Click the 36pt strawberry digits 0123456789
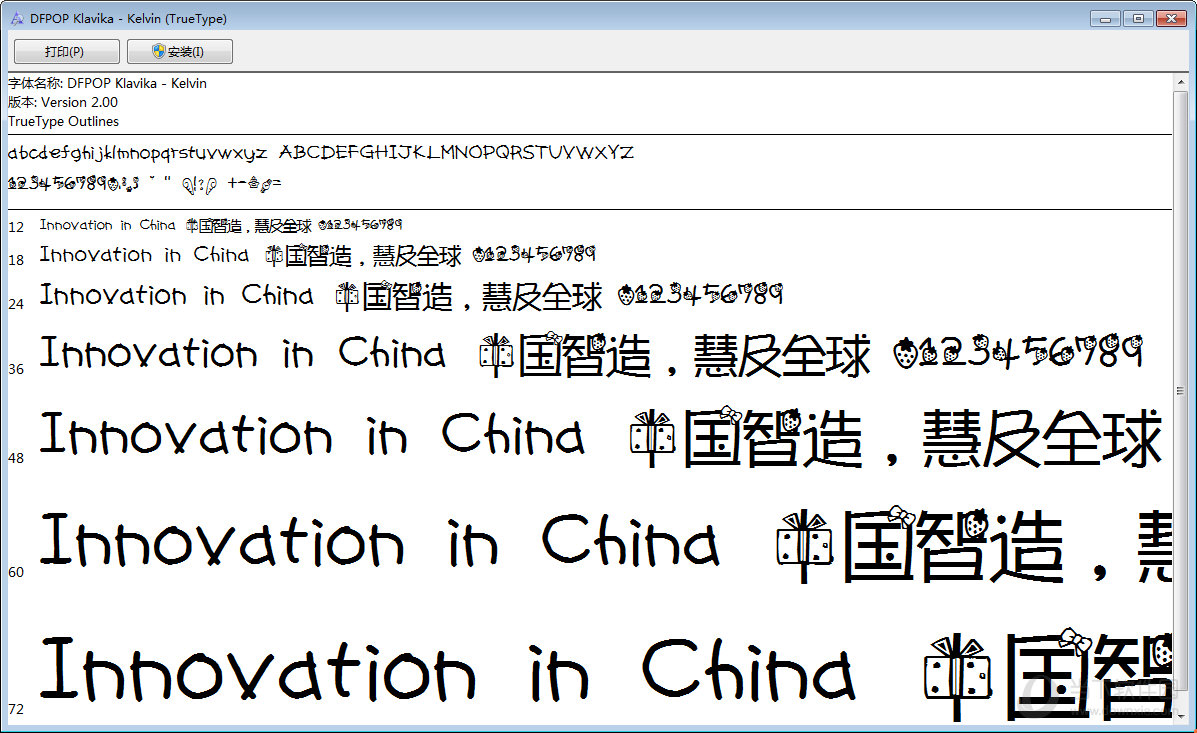1197x733 pixels. 1018,352
